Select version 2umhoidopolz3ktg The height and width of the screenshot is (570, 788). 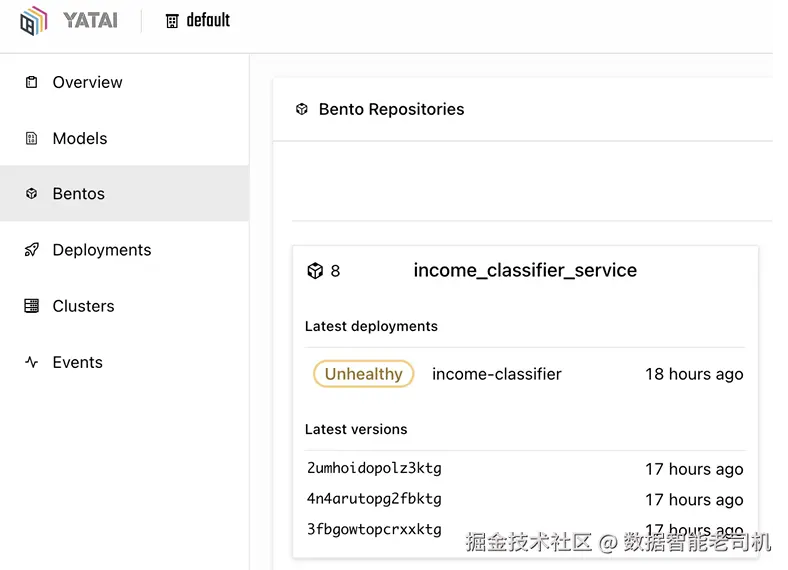pyautogui.click(x=374, y=468)
